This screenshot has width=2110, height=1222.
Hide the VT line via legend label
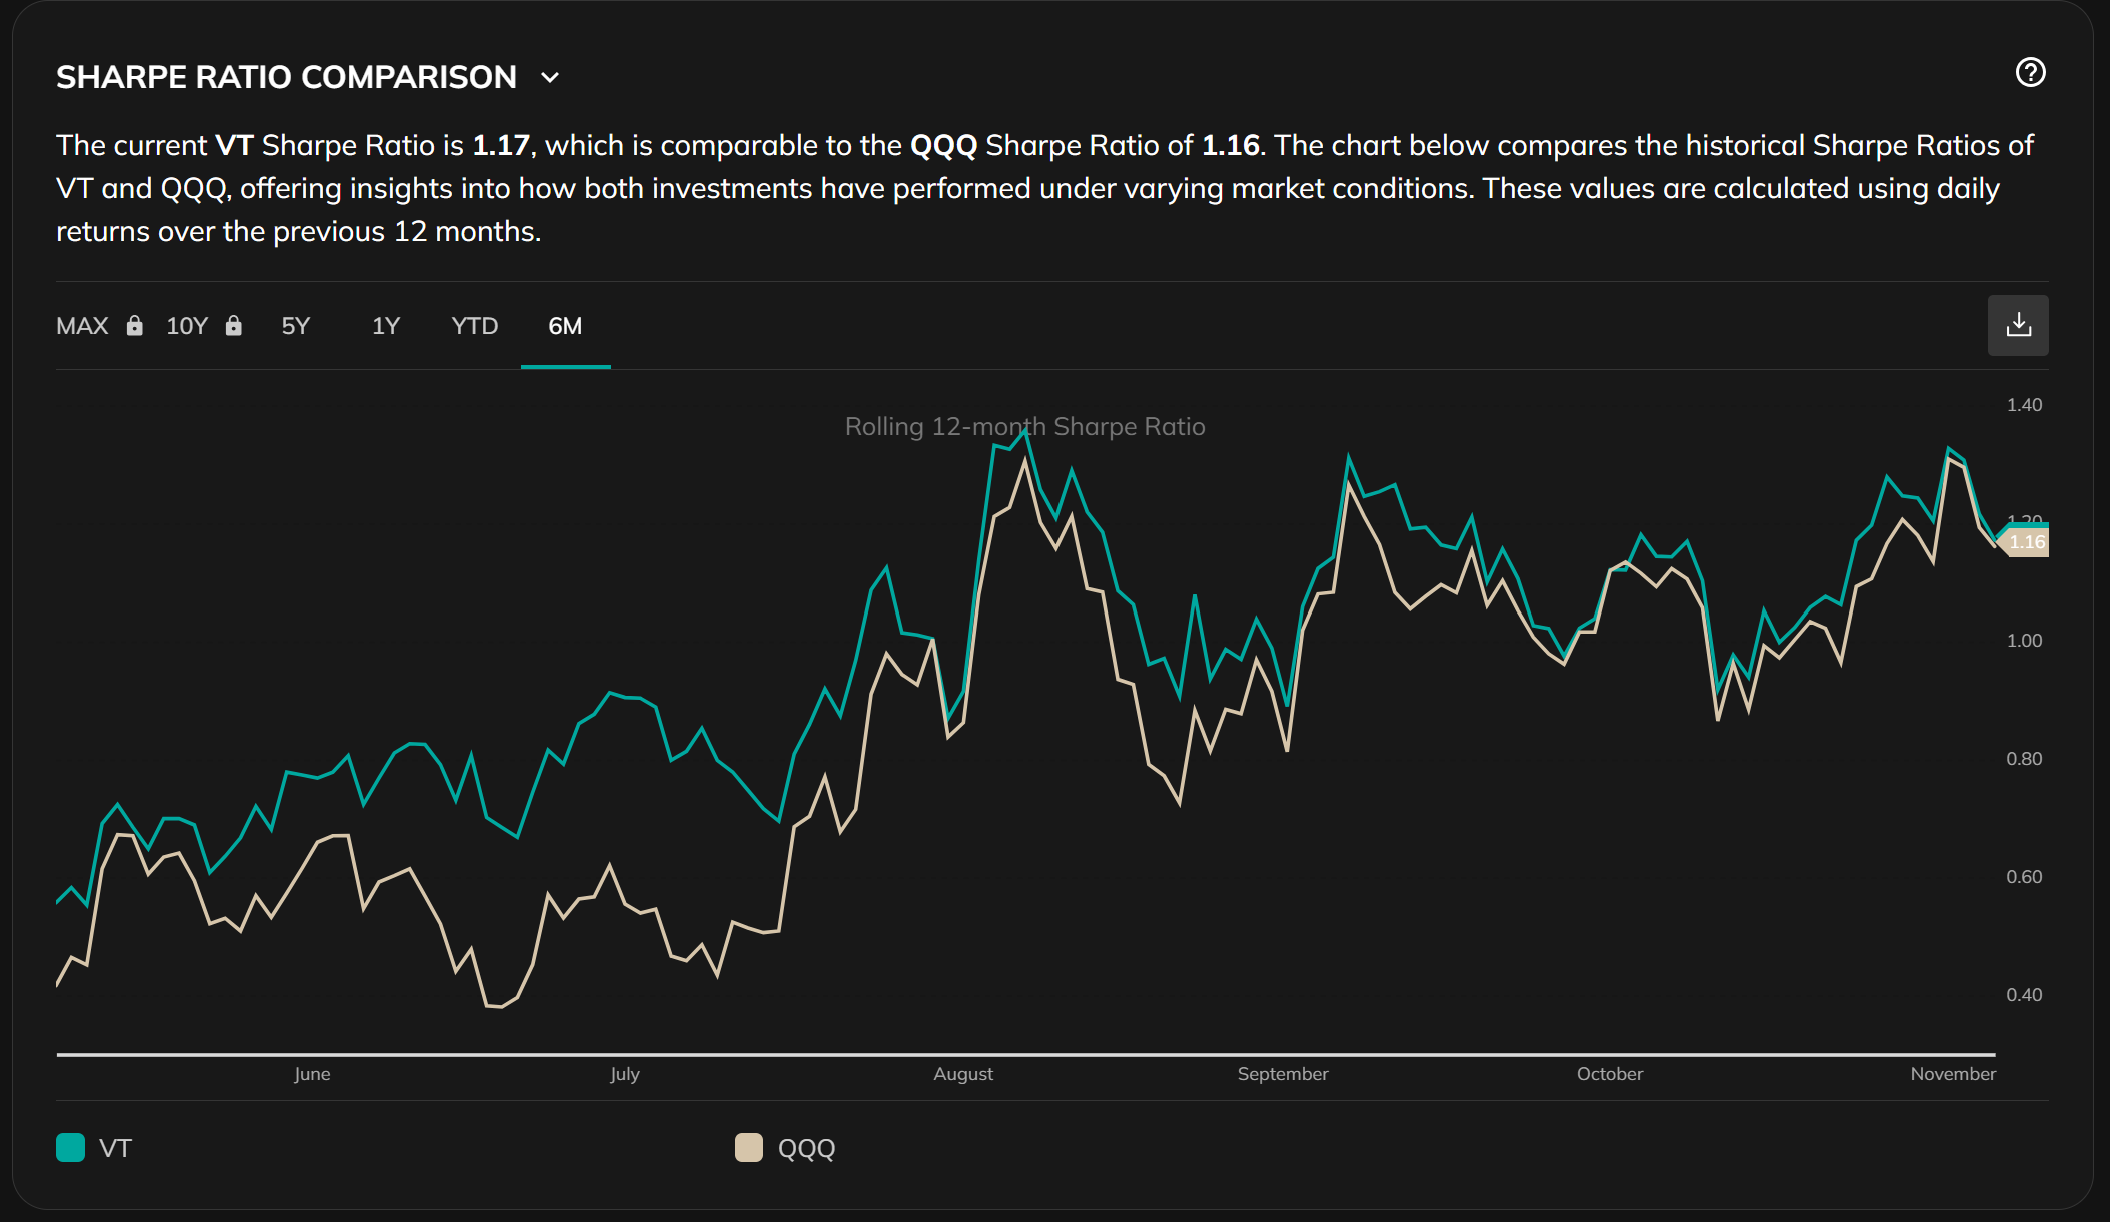click(116, 1148)
